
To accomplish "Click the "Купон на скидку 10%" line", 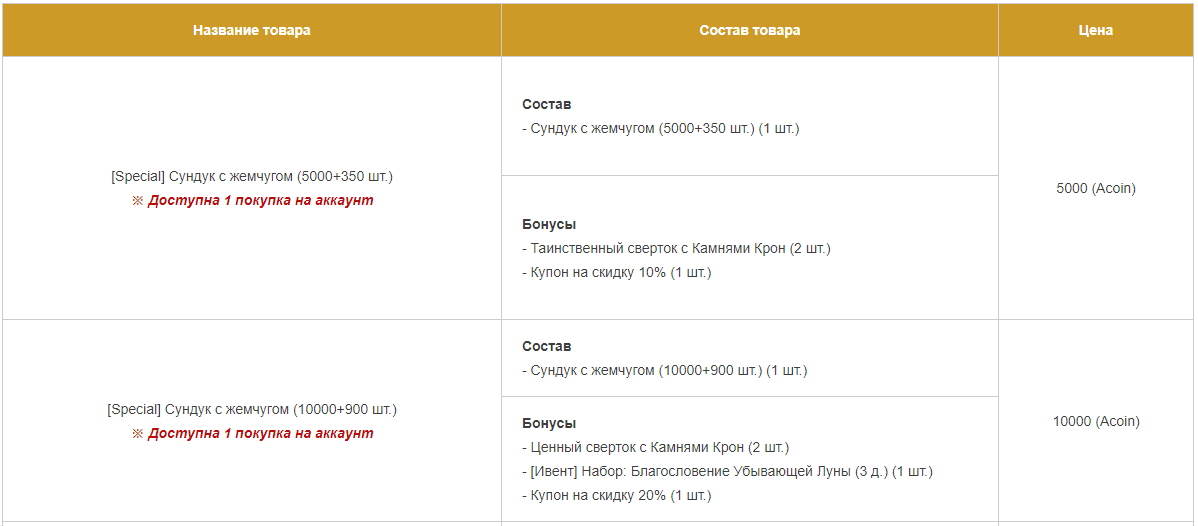I will 617,272.
